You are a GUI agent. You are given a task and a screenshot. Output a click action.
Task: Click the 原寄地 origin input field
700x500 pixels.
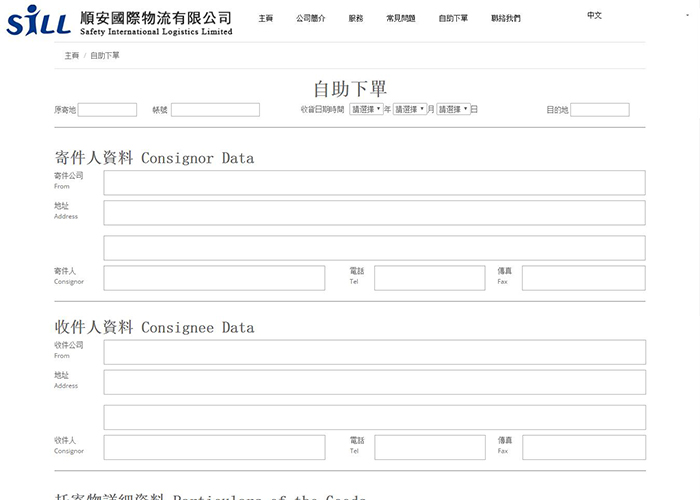point(107,110)
